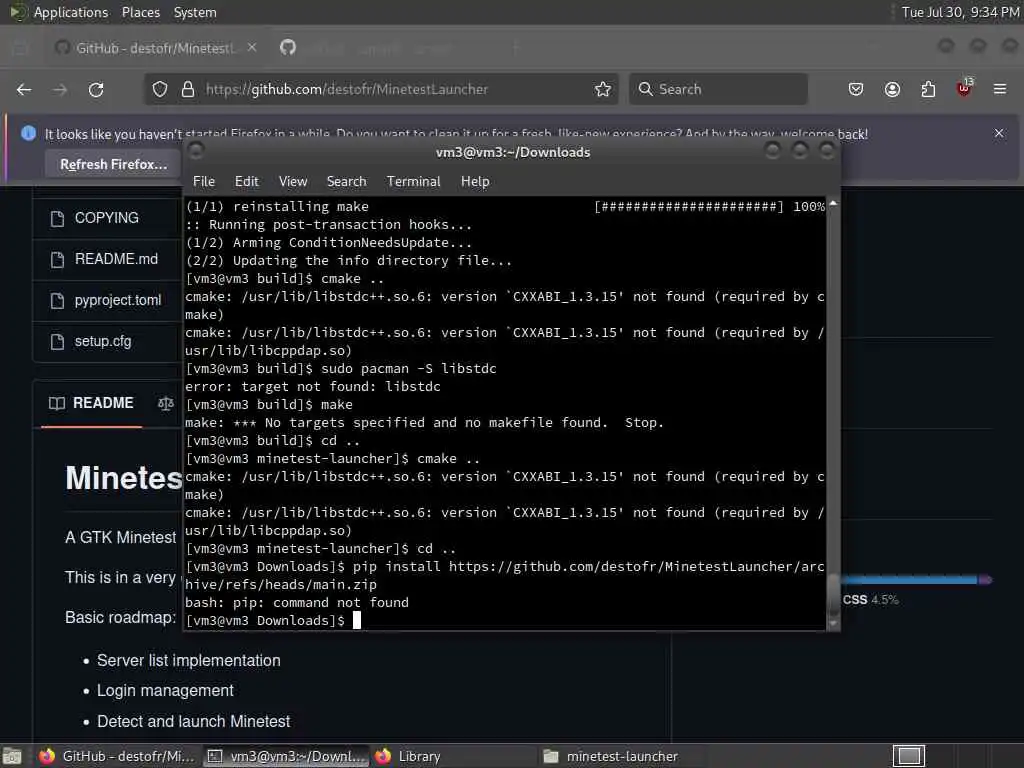The height and width of the screenshot is (768, 1024).
Task: Click the info icon in notification bar
Action: point(28,133)
